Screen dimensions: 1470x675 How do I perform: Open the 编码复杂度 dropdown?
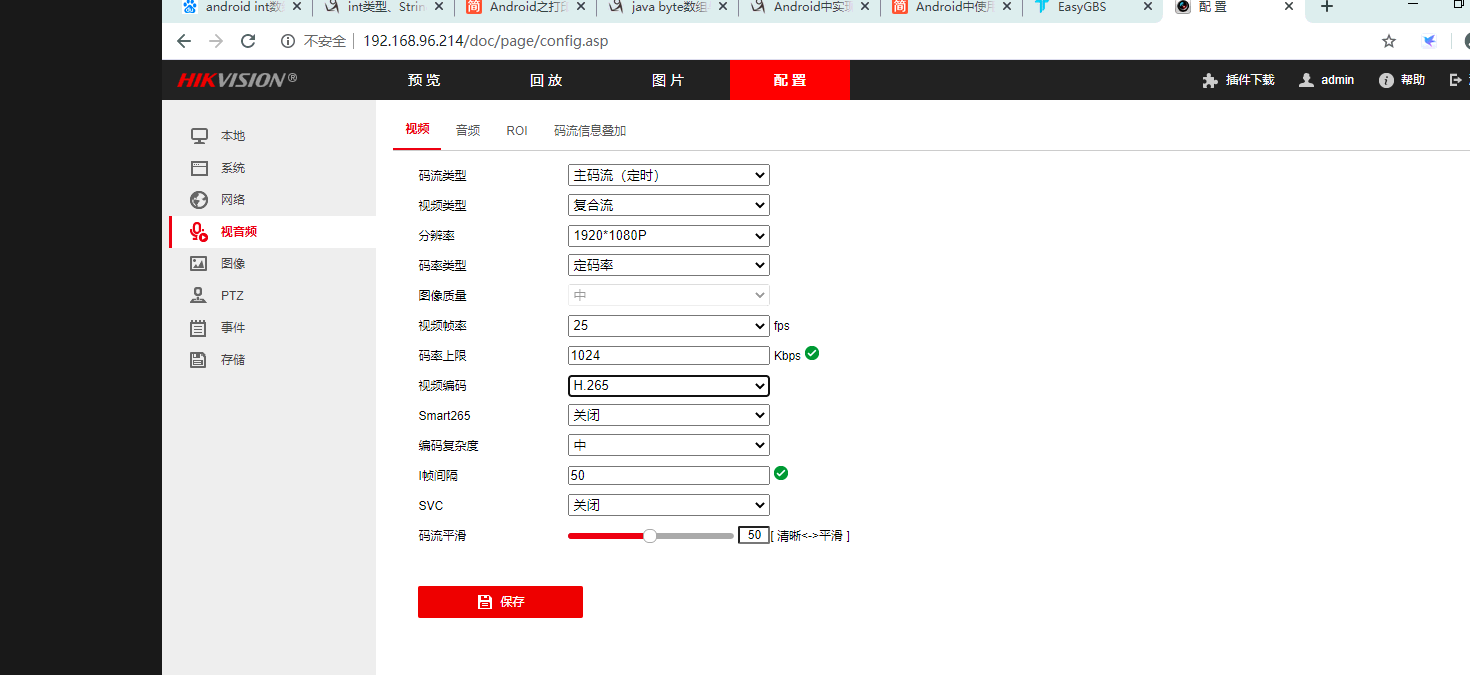tap(669, 445)
